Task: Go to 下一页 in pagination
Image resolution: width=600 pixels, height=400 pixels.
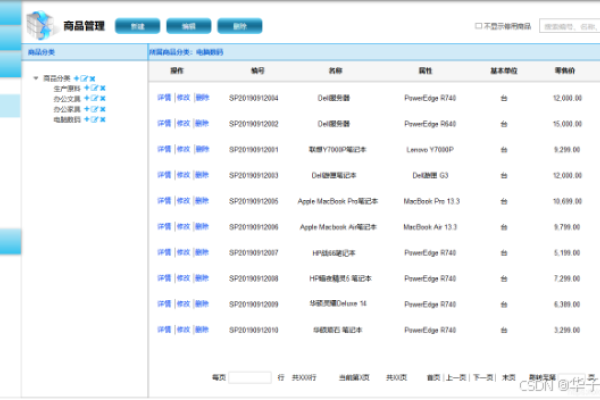Action: click(483, 377)
